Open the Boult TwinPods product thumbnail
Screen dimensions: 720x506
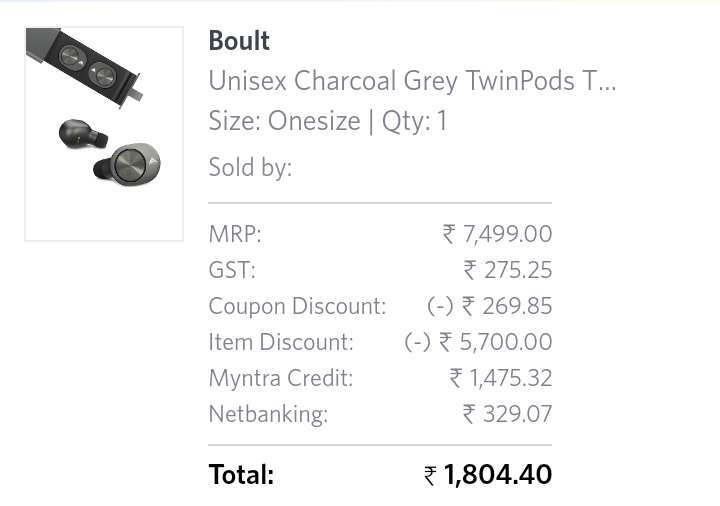(x=104, y=134)
